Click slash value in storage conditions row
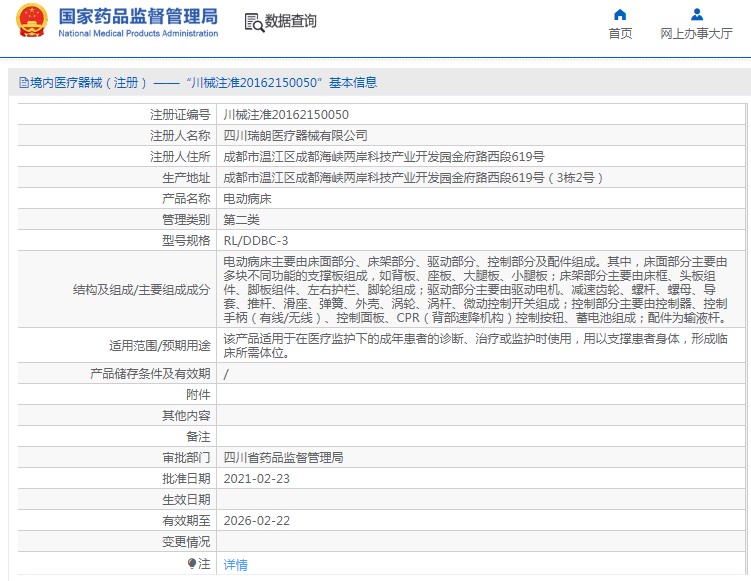Viewport: 751px width, 581px height. (226, 374)
